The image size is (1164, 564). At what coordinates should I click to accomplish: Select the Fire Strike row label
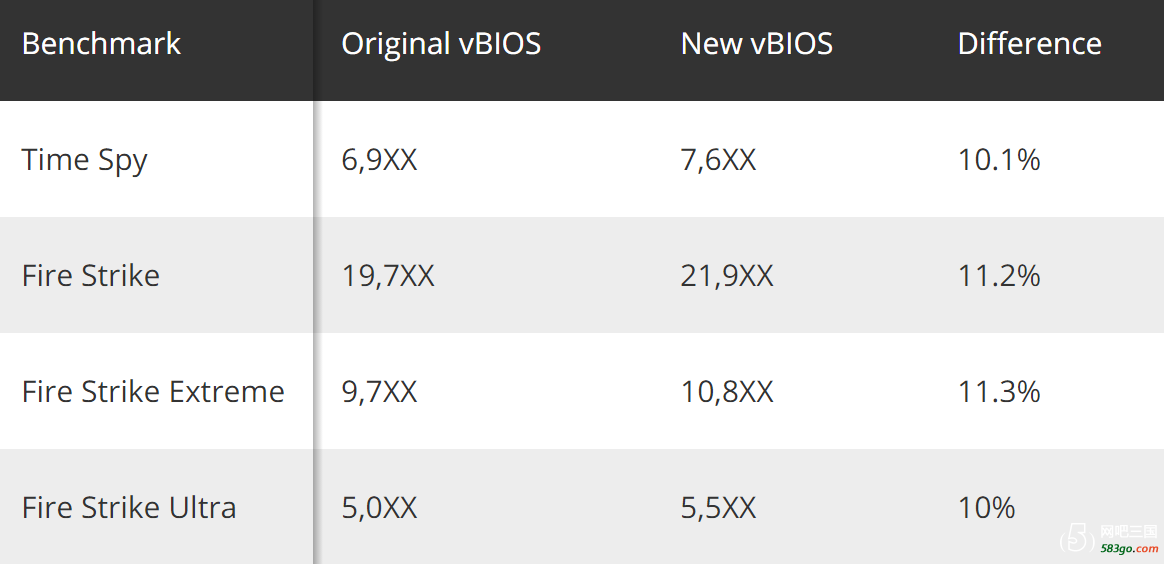coord(91,275)
